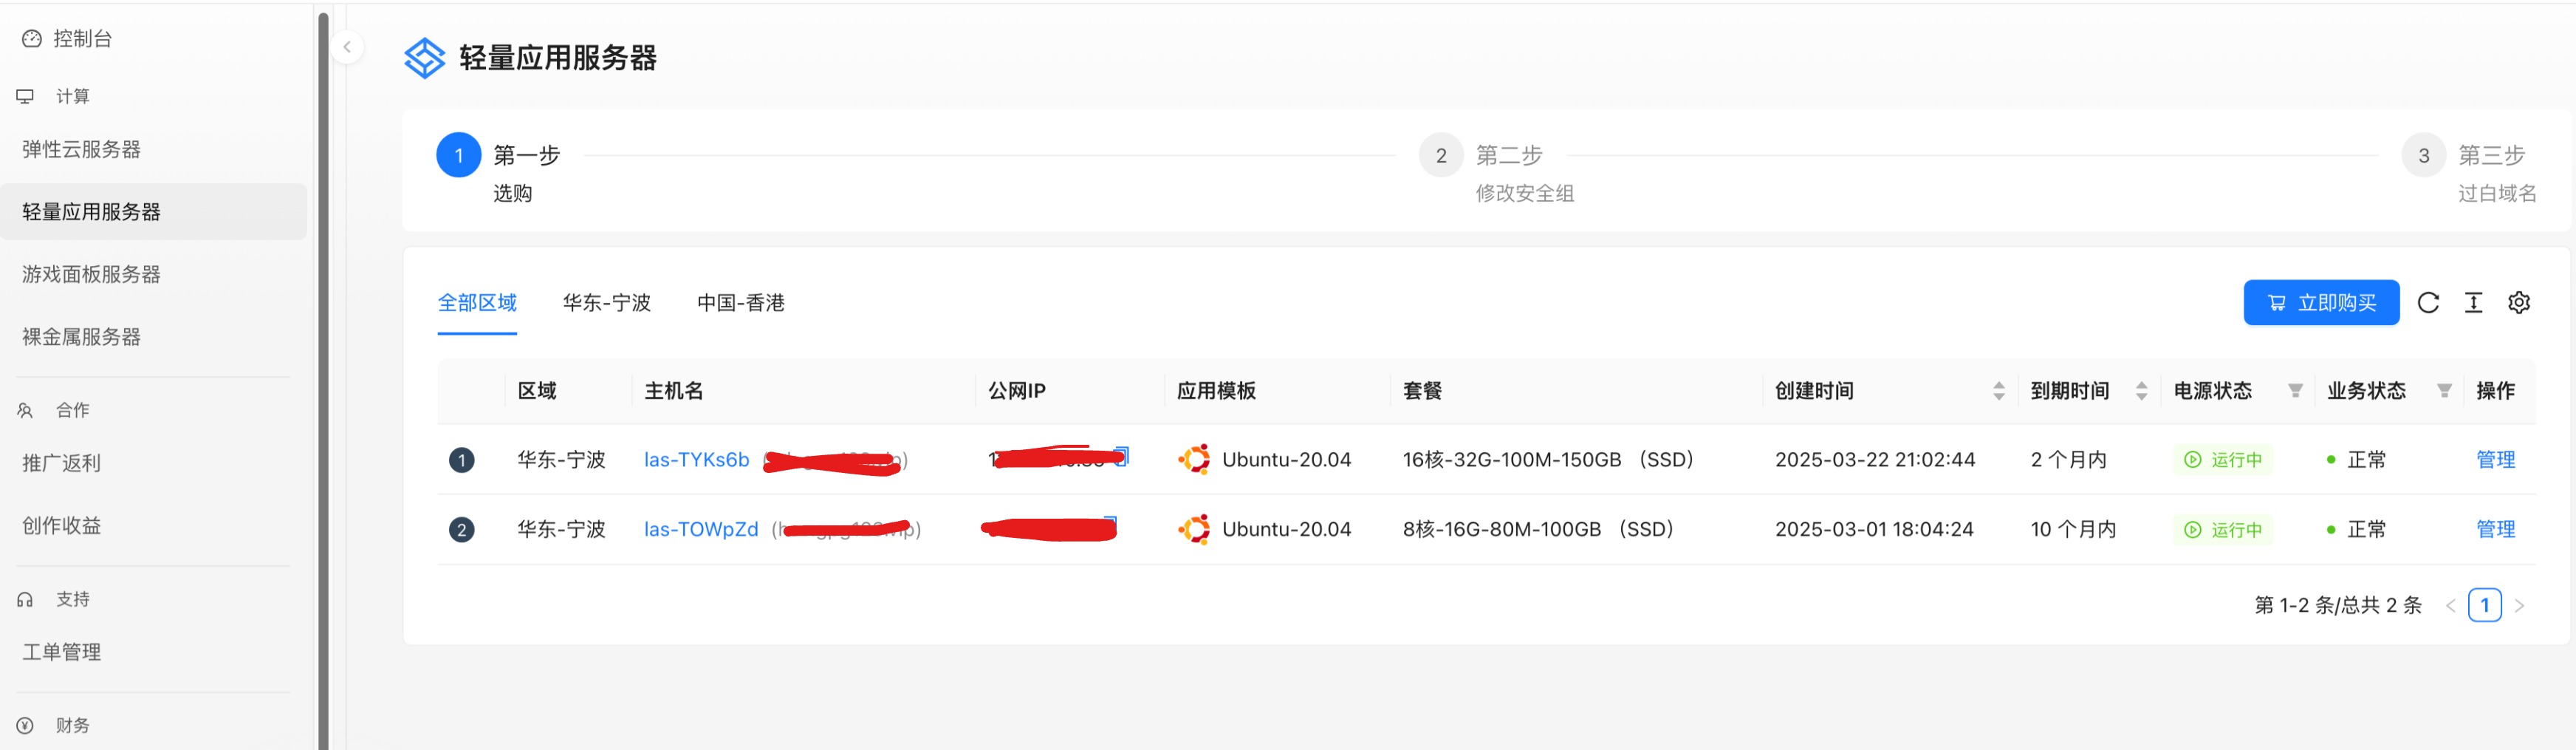Open the table density (row height) icon
The height and width of the screenshot is (750, 2576).
2473,303
